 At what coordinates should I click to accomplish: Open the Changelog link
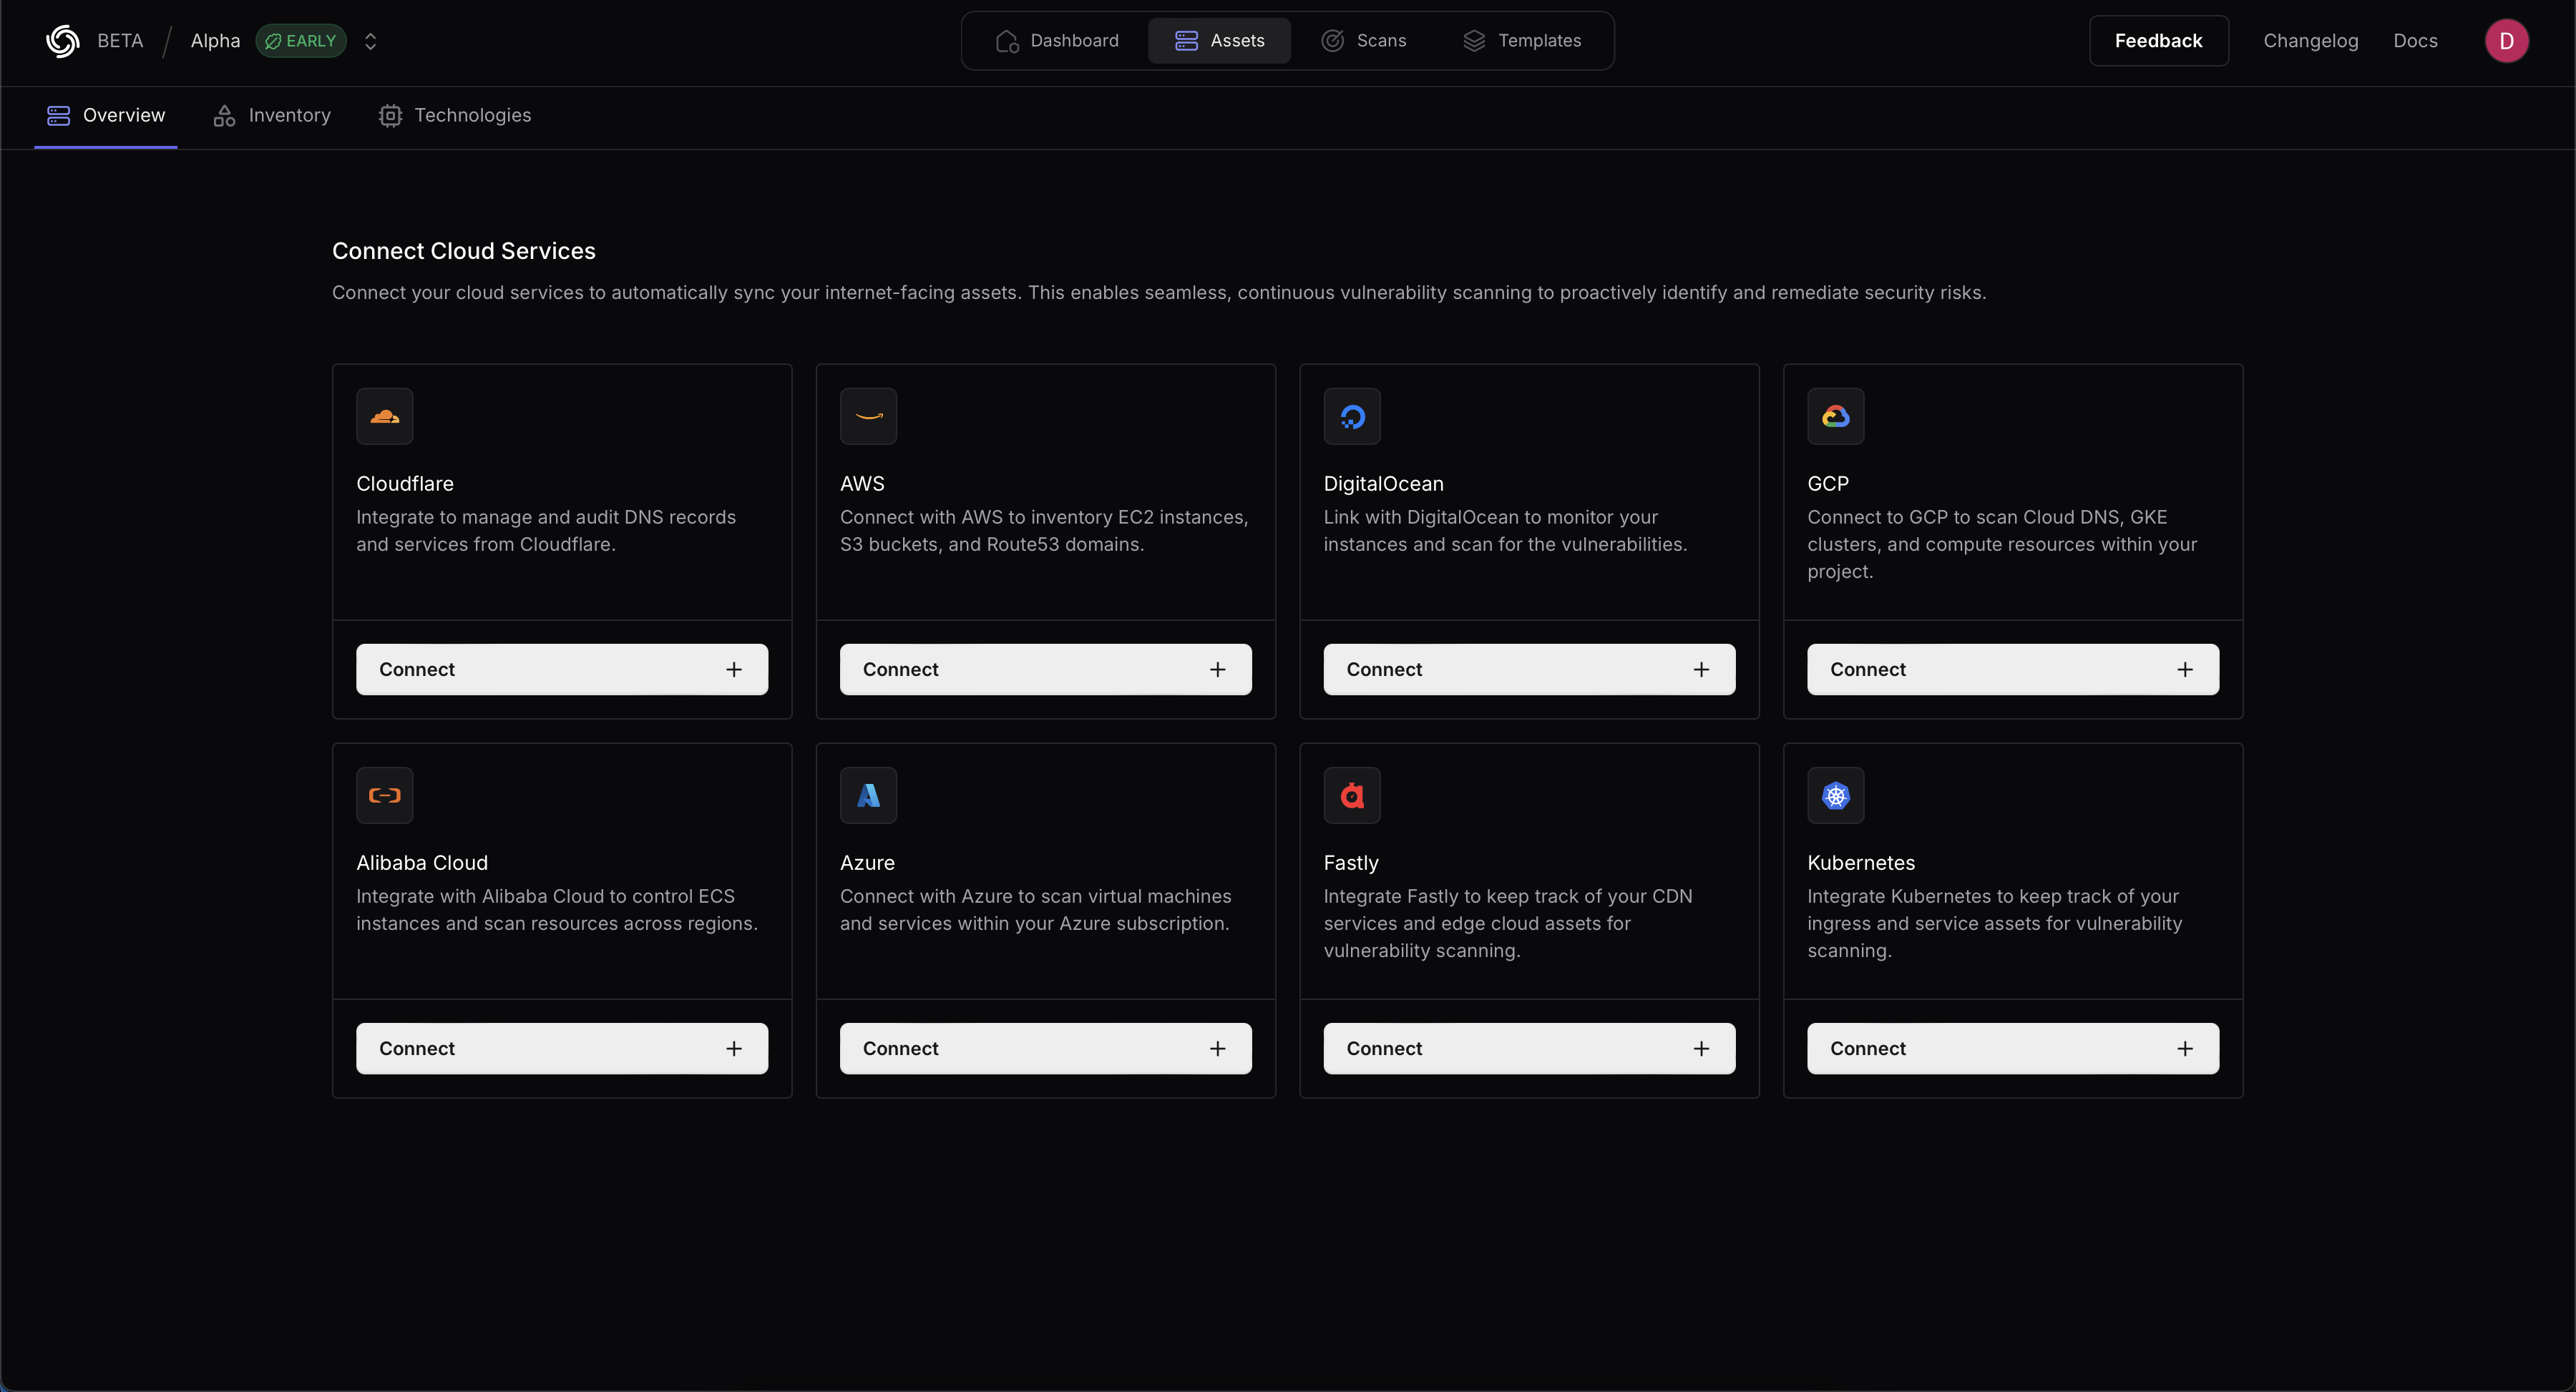[2311, 40]
